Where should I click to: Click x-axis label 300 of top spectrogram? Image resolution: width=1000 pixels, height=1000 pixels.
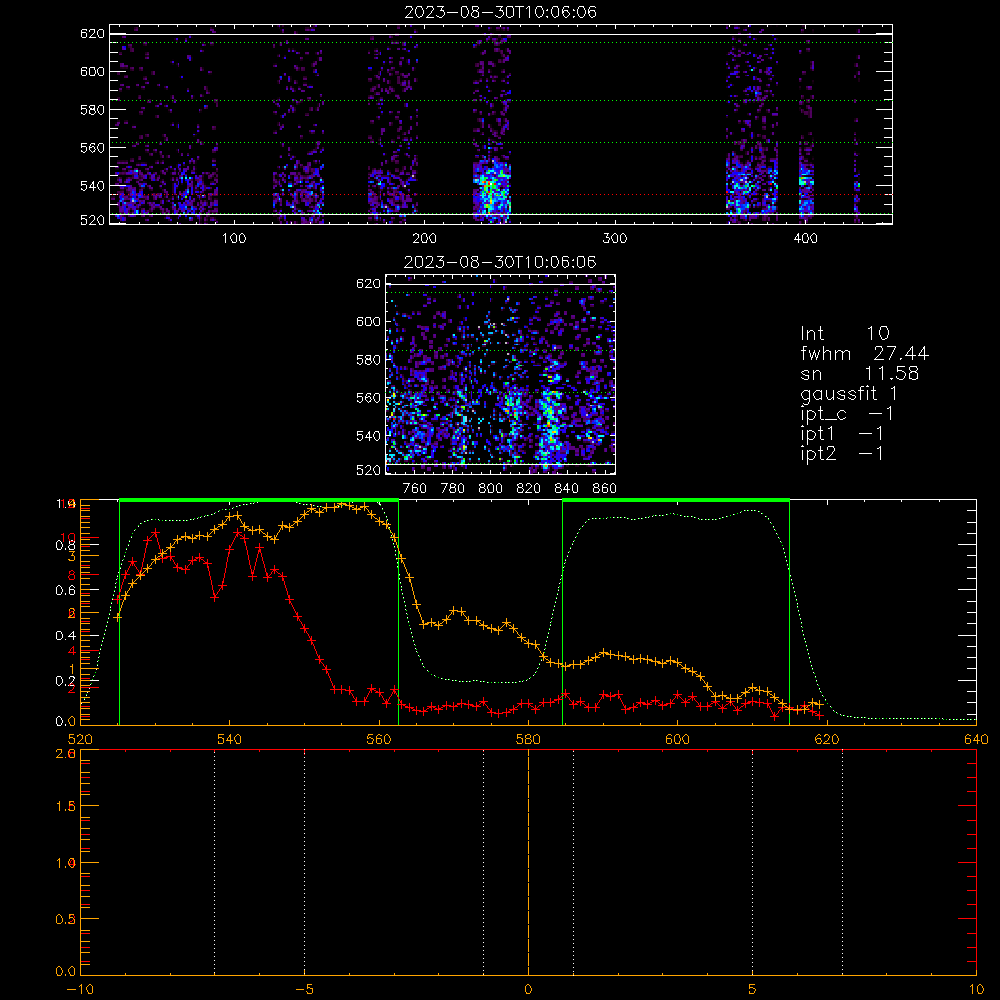614,239
